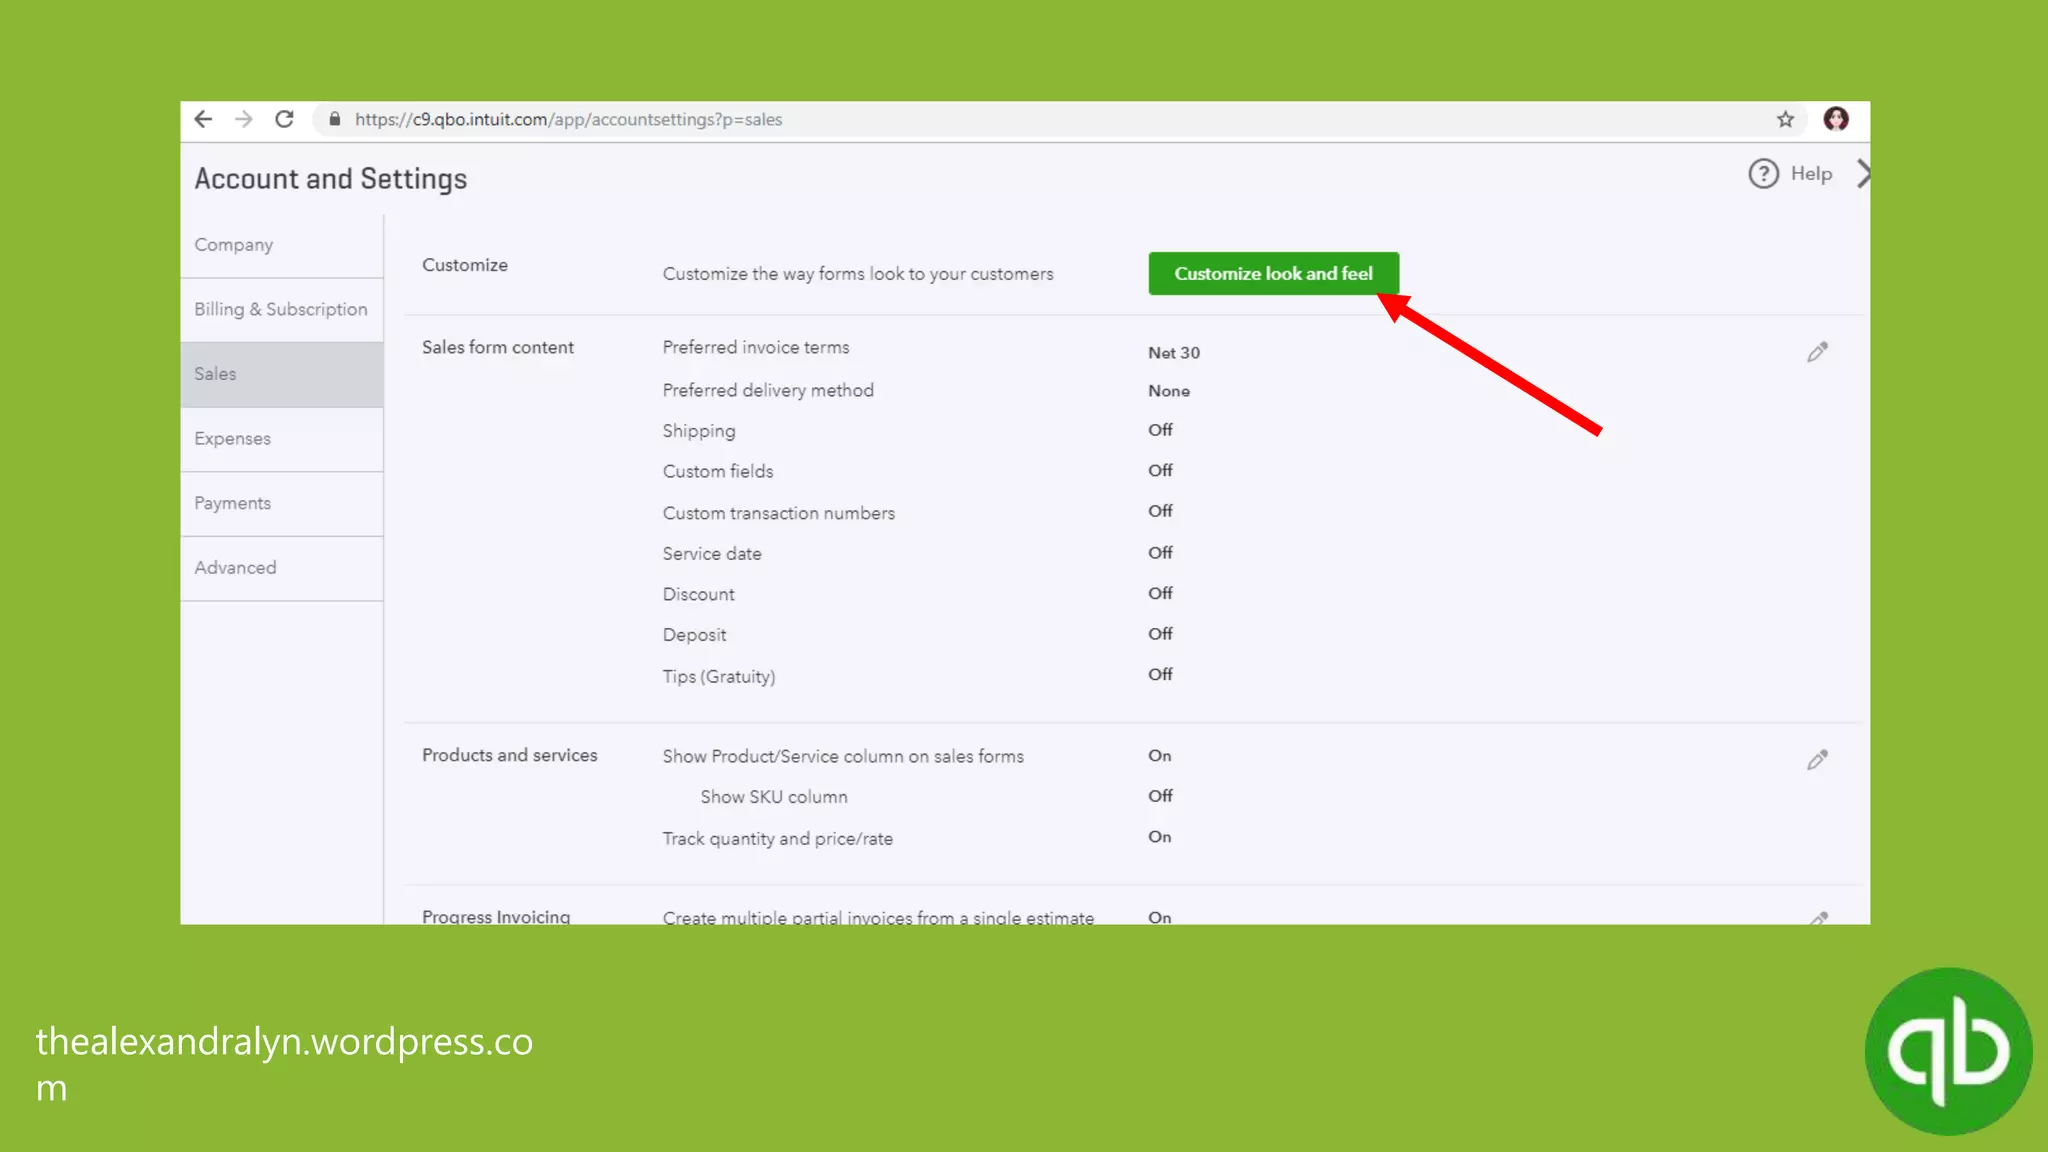
Task: Click the browser back arrow
Action: (x=203, y=120)
